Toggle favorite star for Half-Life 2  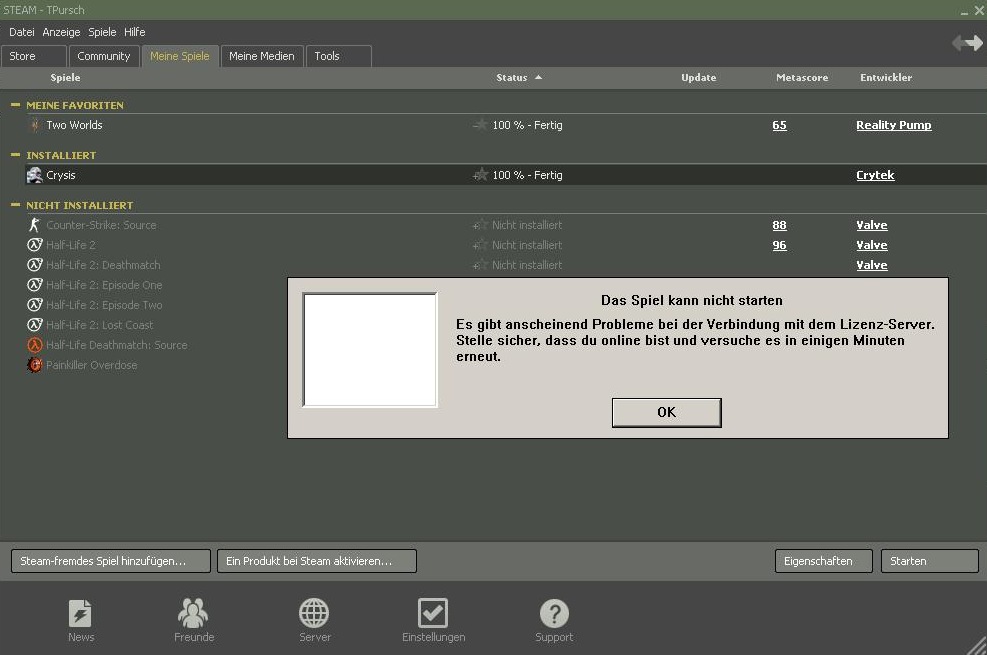coord(480,245)
